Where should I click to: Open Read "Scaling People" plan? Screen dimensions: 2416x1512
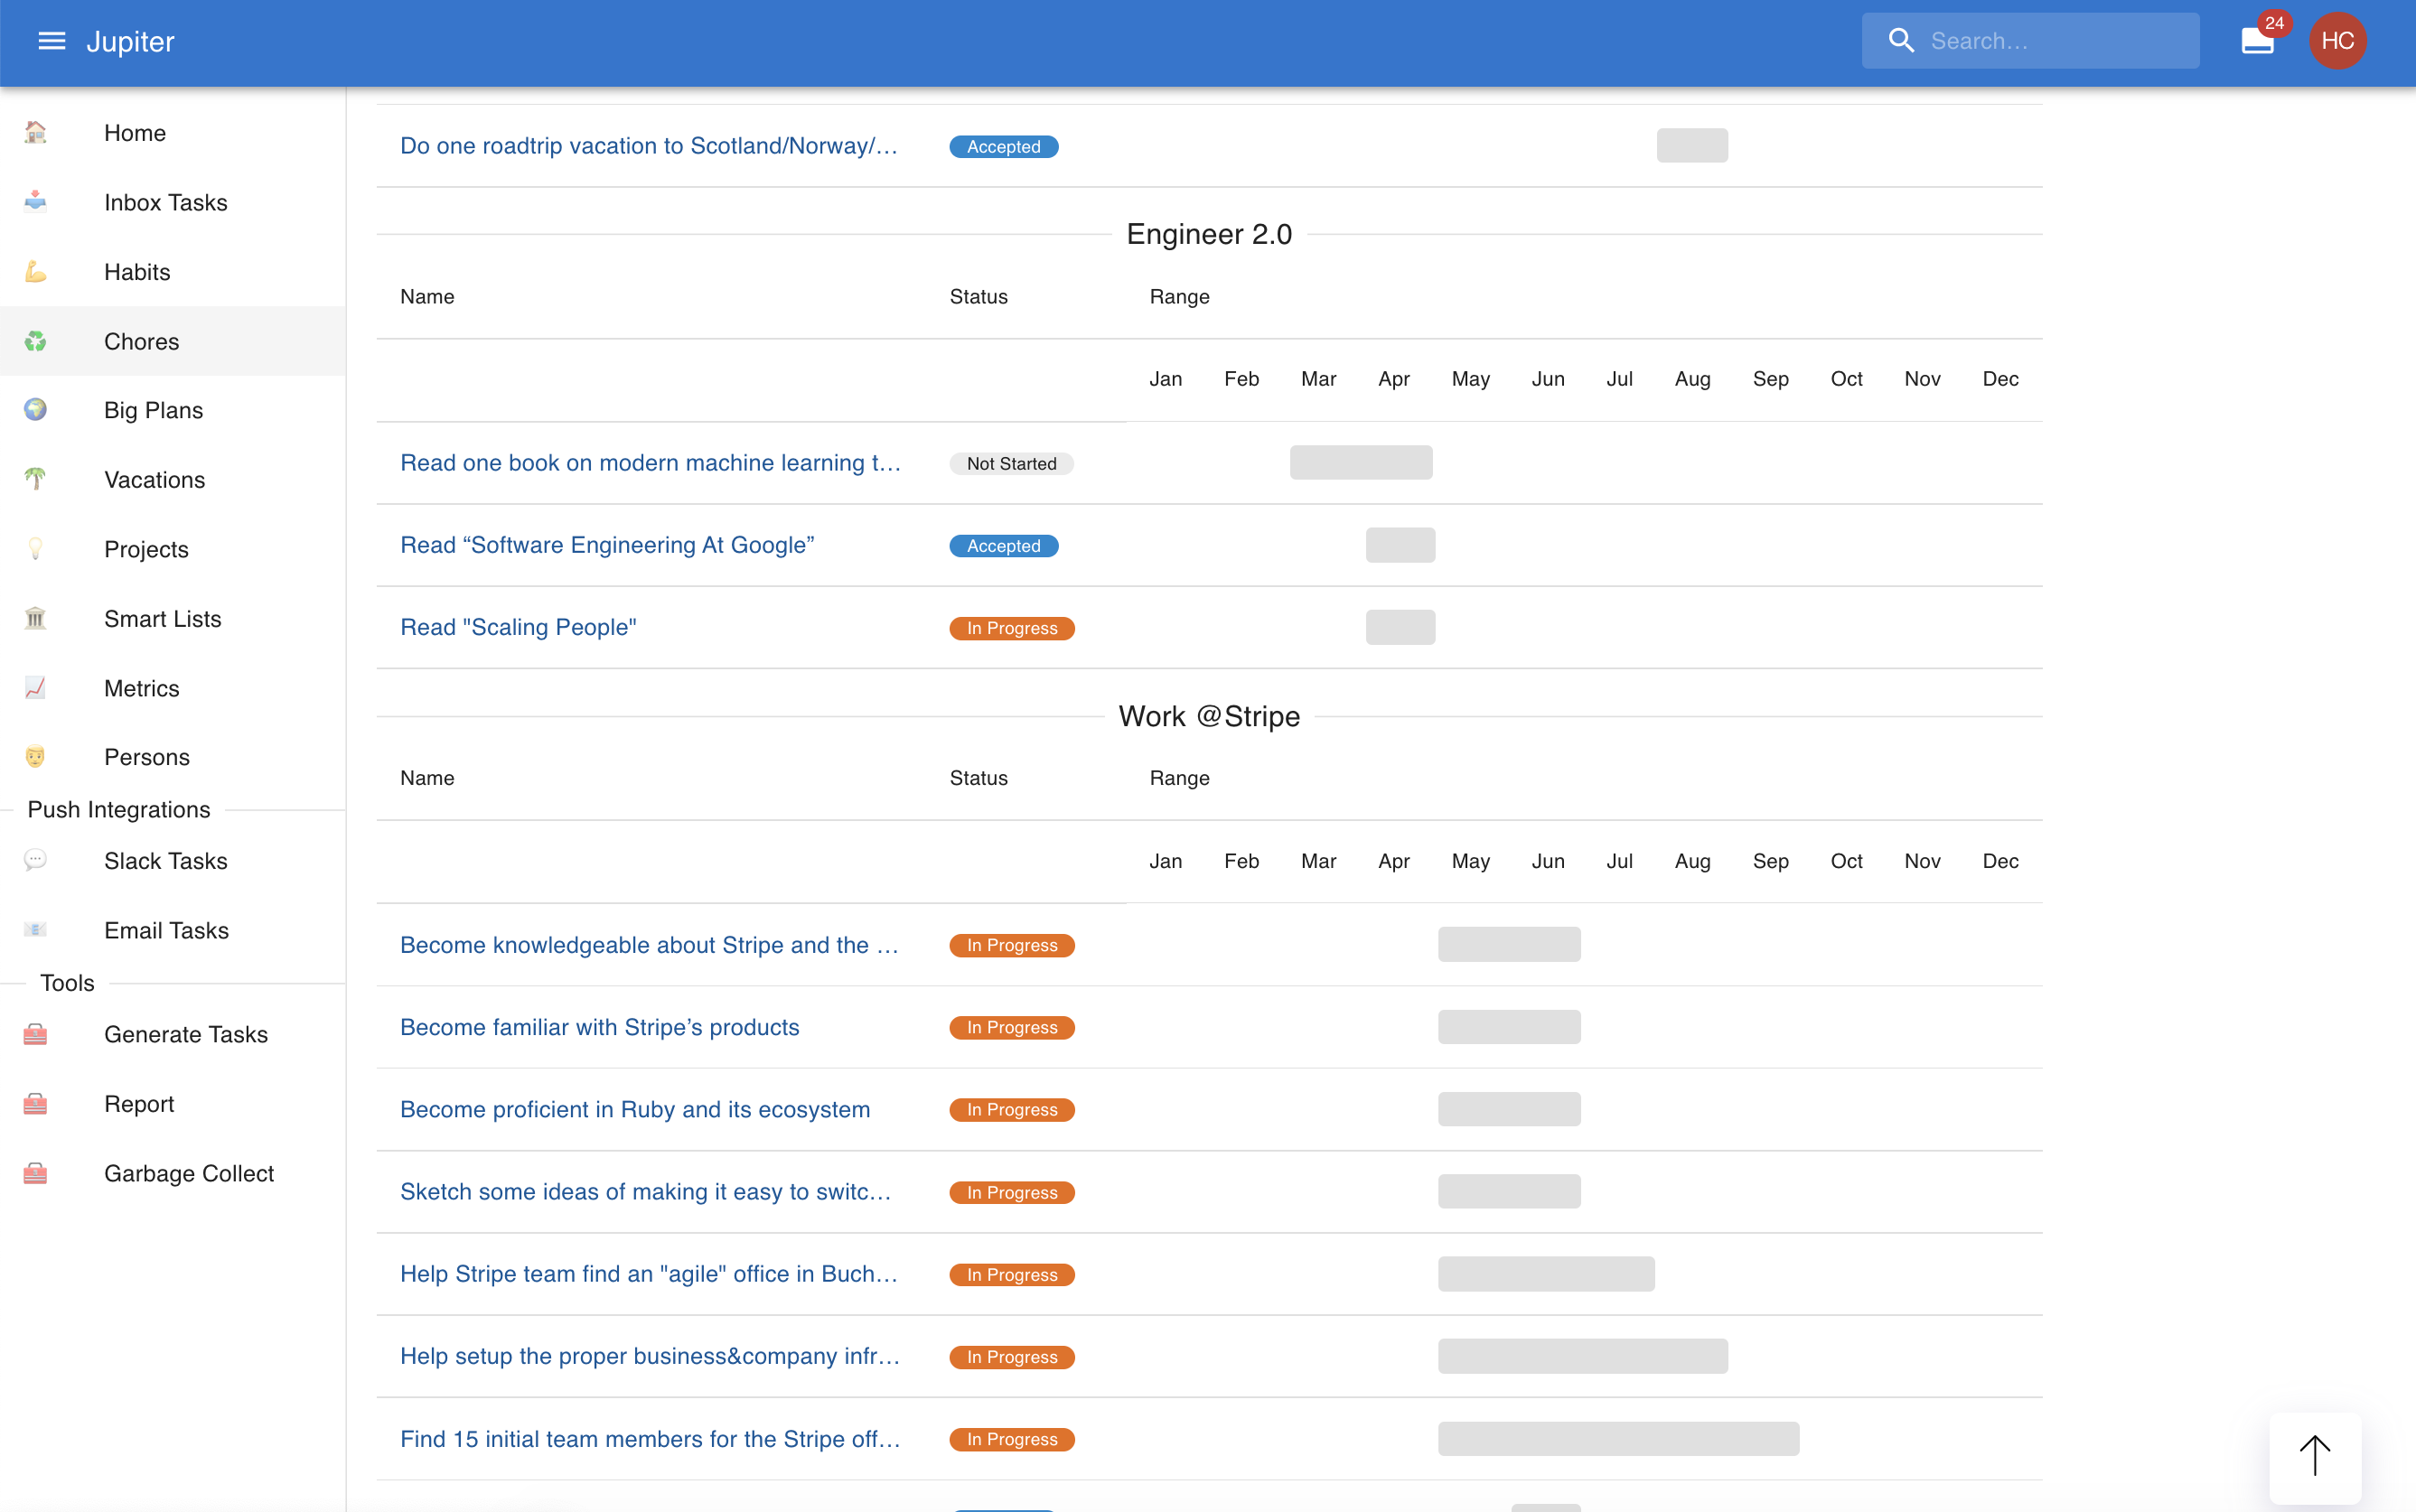coord(518,627)
